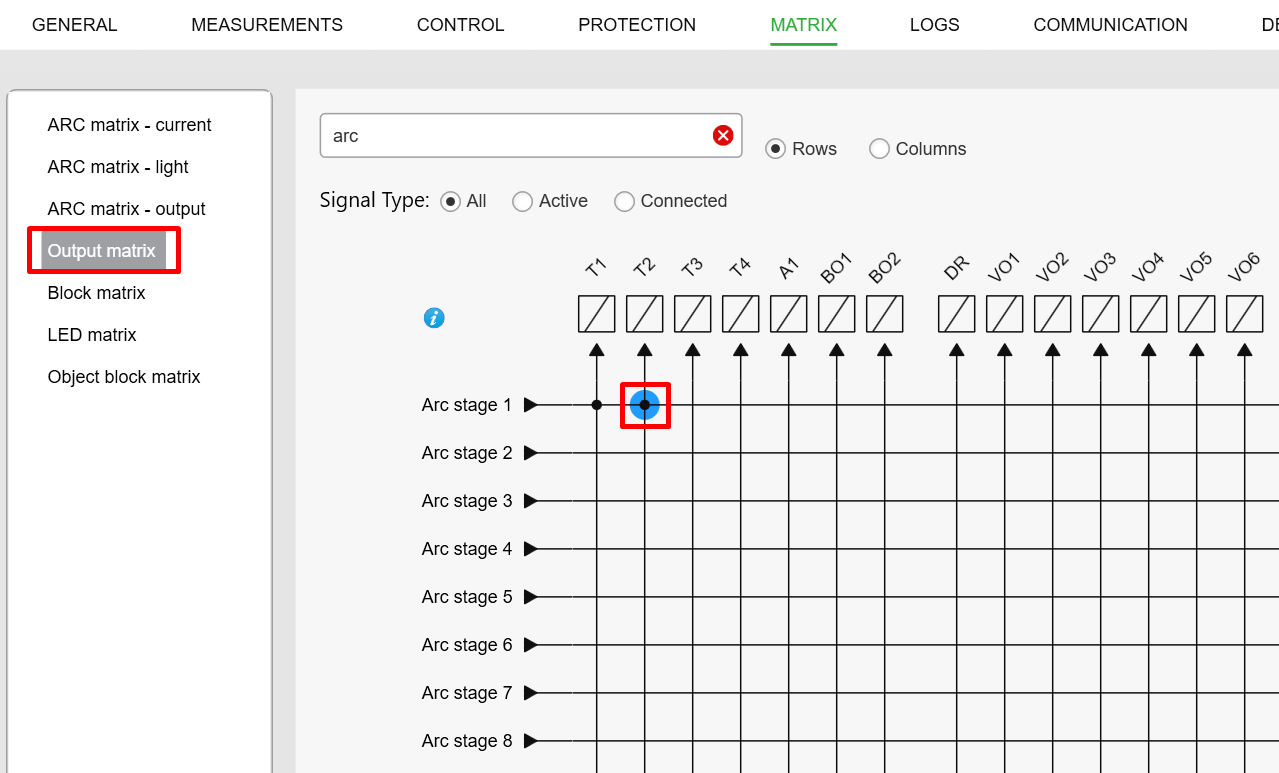Open the CONTROL tab
Image resolution: width=1279 pixels, height=773 pixels.
click(x=461, y=25)
